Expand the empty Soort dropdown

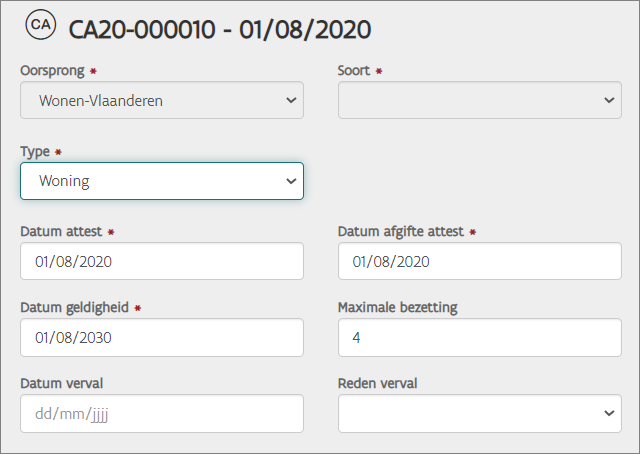click(480, 100)
